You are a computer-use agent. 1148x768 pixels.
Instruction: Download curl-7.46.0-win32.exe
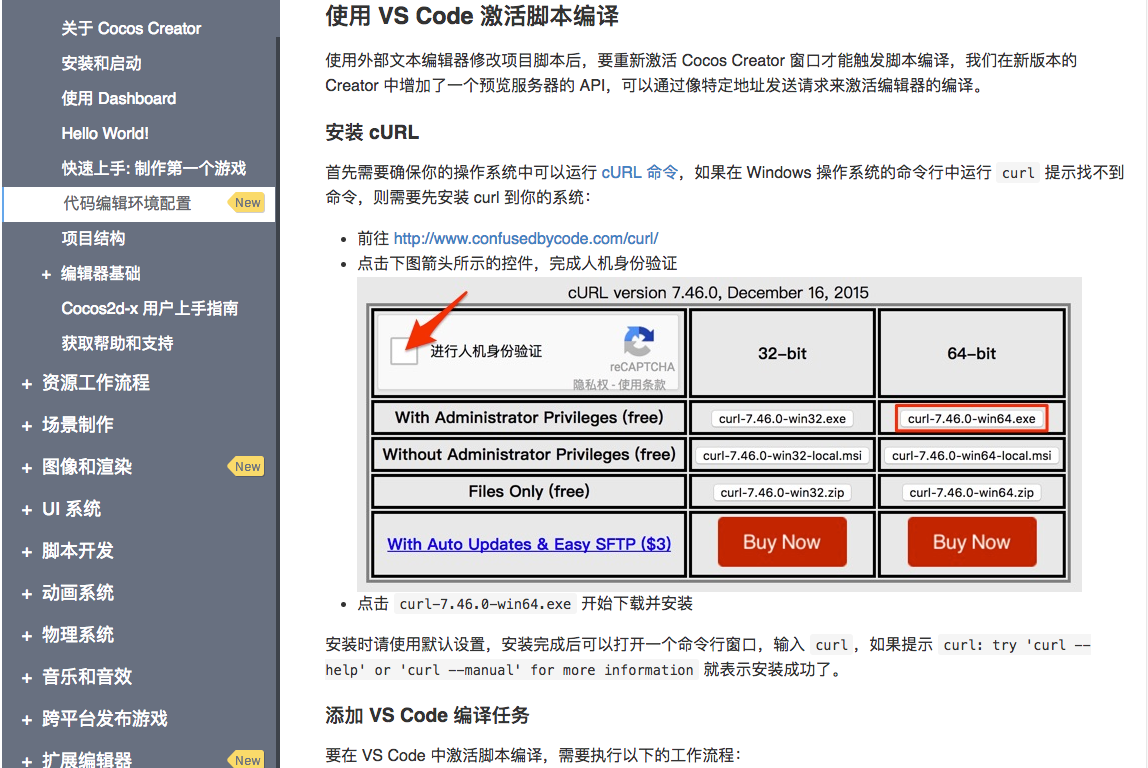click(x=782, y=419)
